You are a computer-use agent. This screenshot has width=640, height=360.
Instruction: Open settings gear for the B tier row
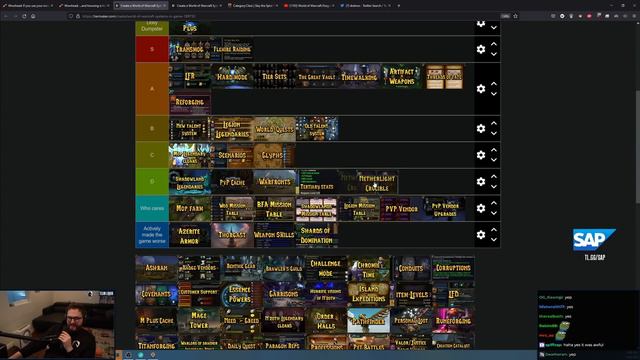tap(481, 128)
